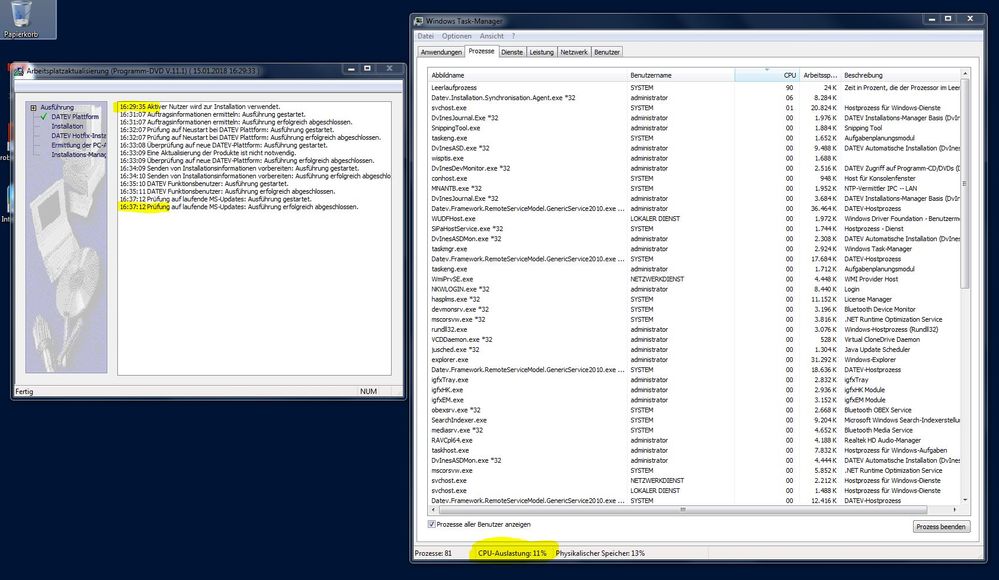Click the Arbeitsplatzaktualisierung title bar icon

[x=19, y=71]
